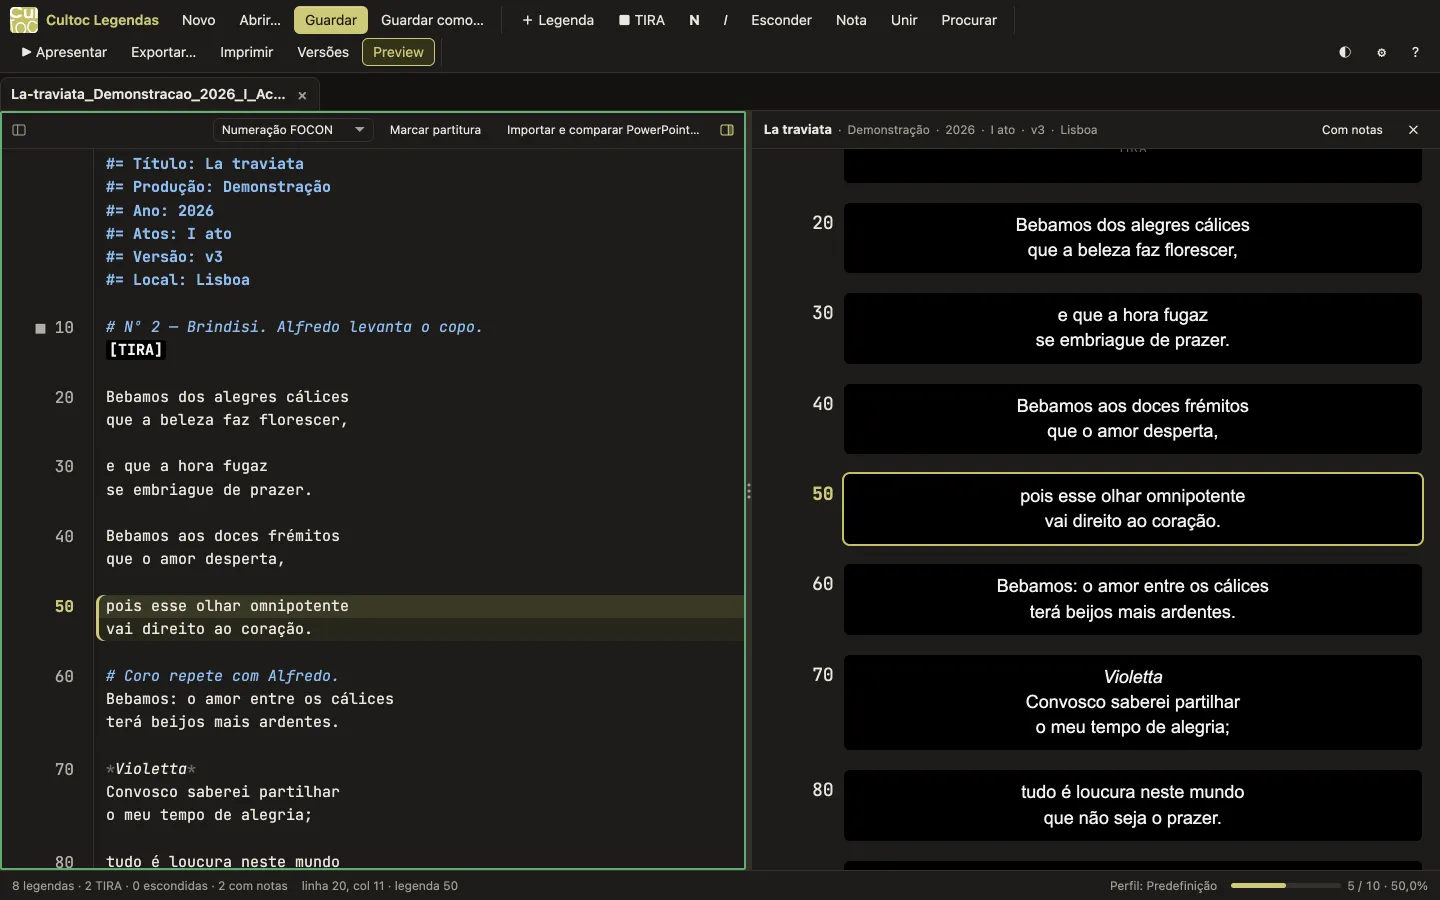Click the Guardar button
The height and width of the screenshot is (900, 1440).
tap(331, 20)
